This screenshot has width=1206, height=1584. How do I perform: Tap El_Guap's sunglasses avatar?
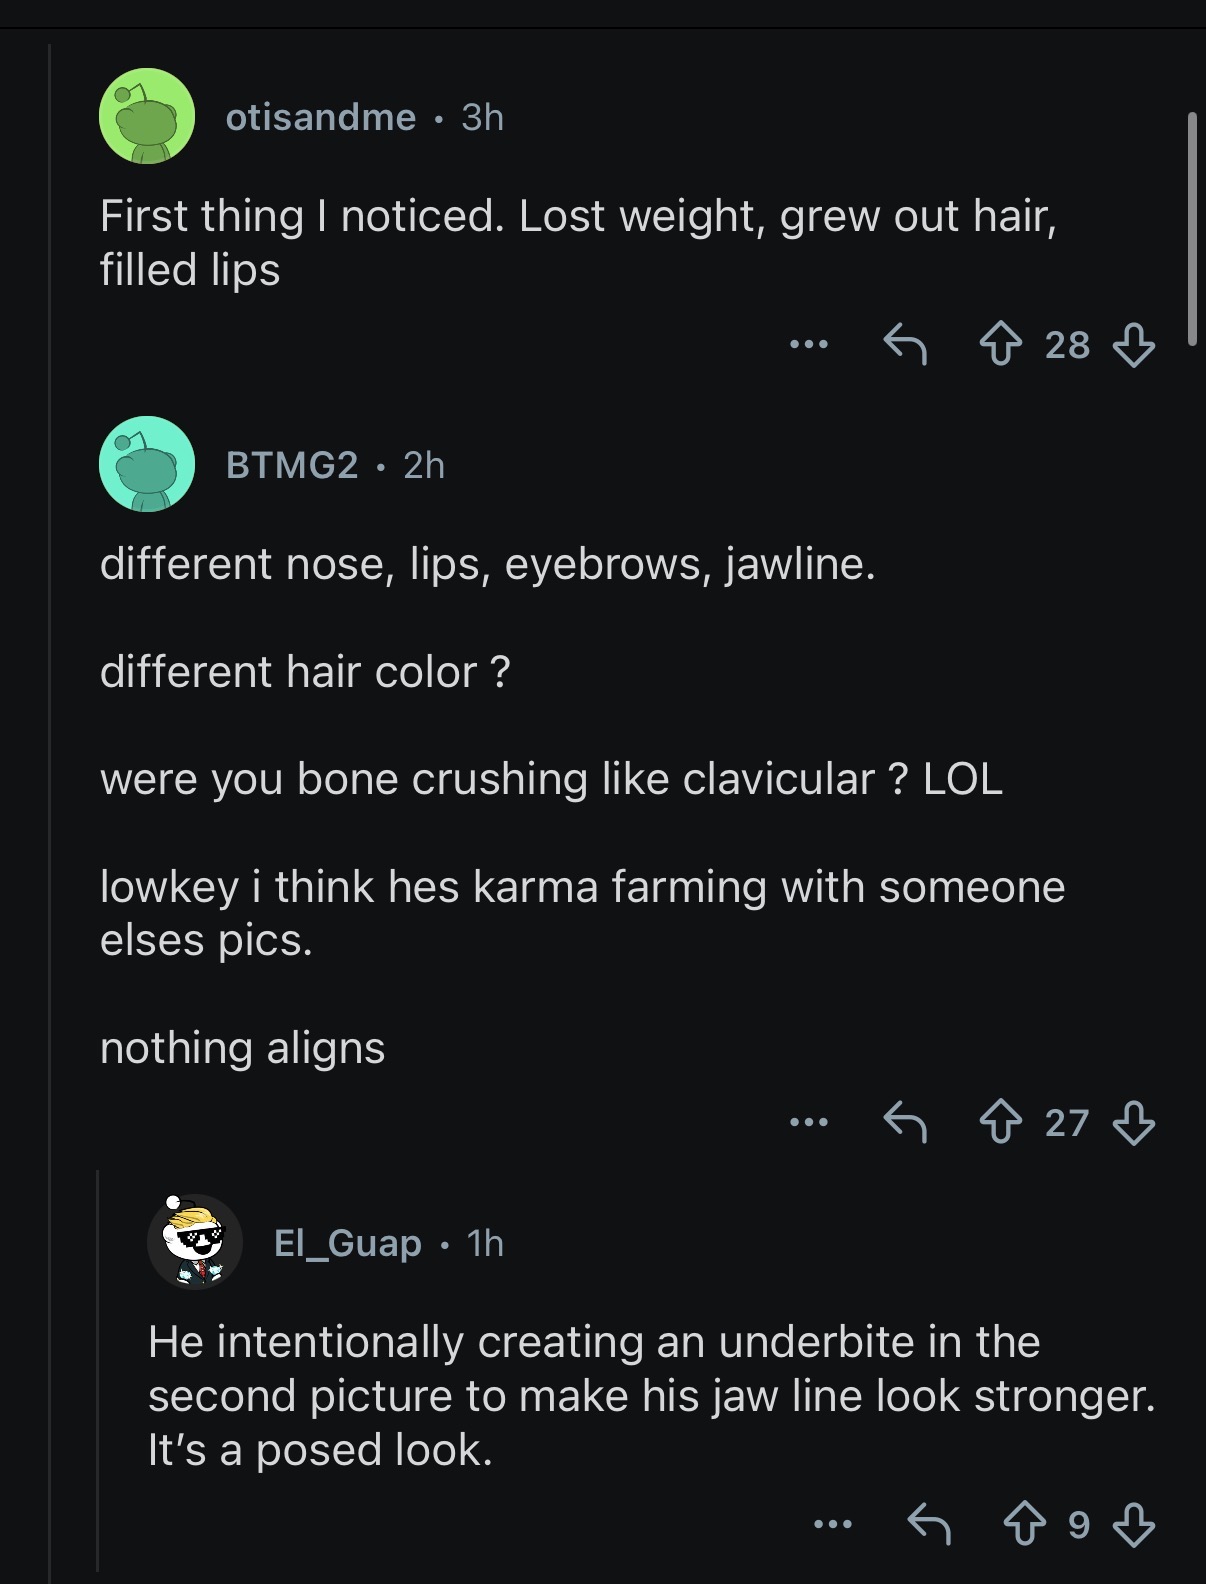[x=195, y=1242]
